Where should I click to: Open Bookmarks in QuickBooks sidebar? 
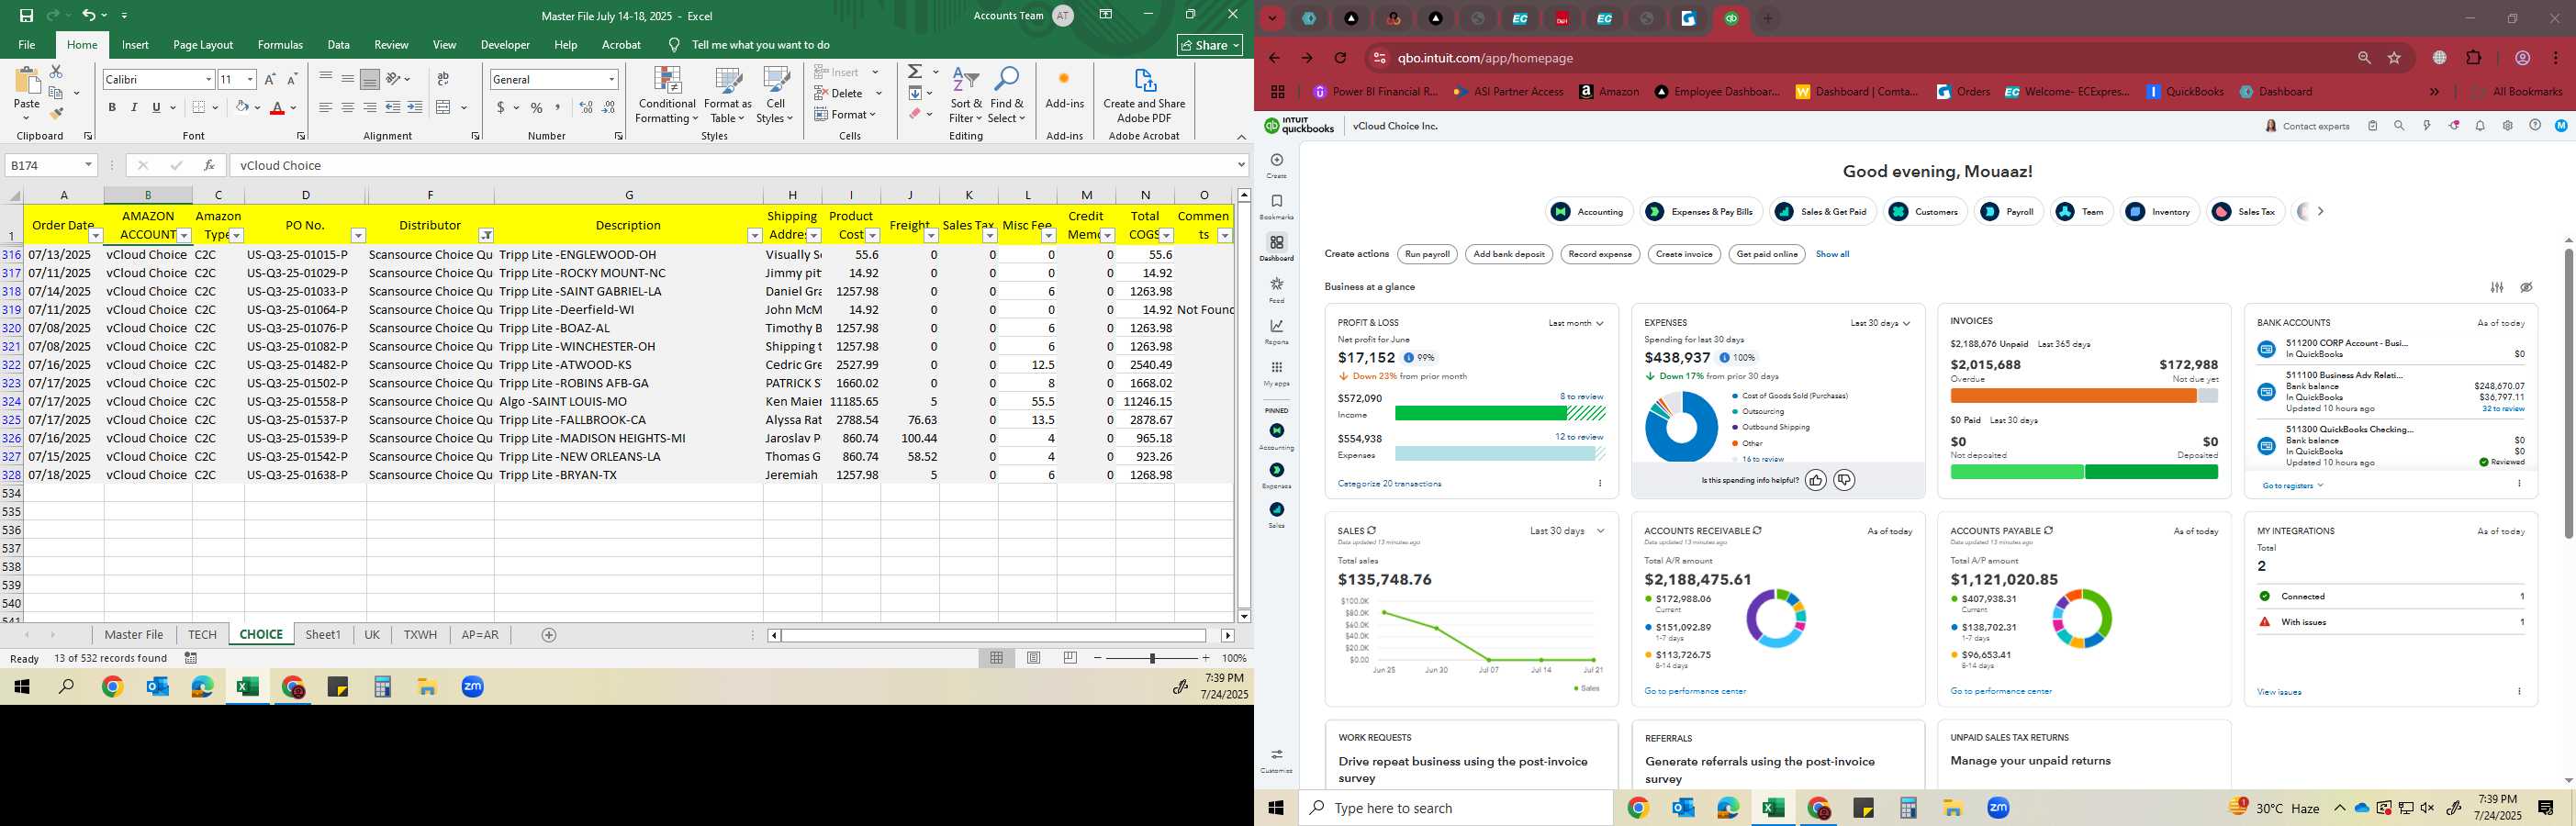pyautogui.click(x=1276, y=207)
